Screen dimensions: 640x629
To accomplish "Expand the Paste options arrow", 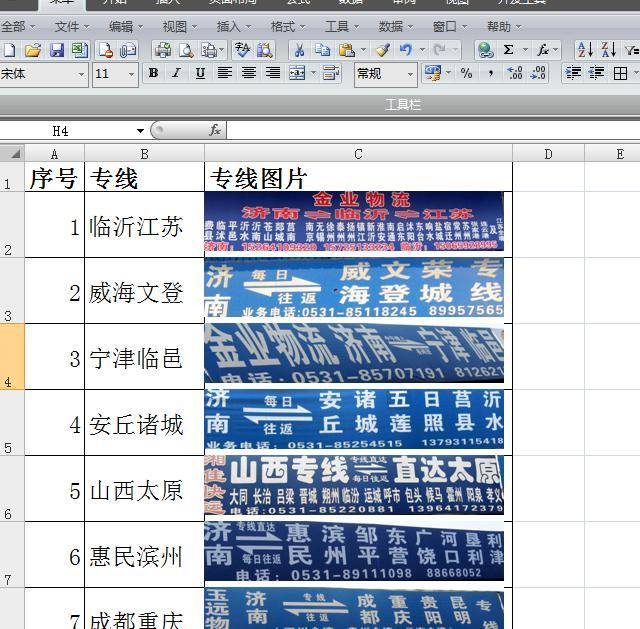I will 363,50.
